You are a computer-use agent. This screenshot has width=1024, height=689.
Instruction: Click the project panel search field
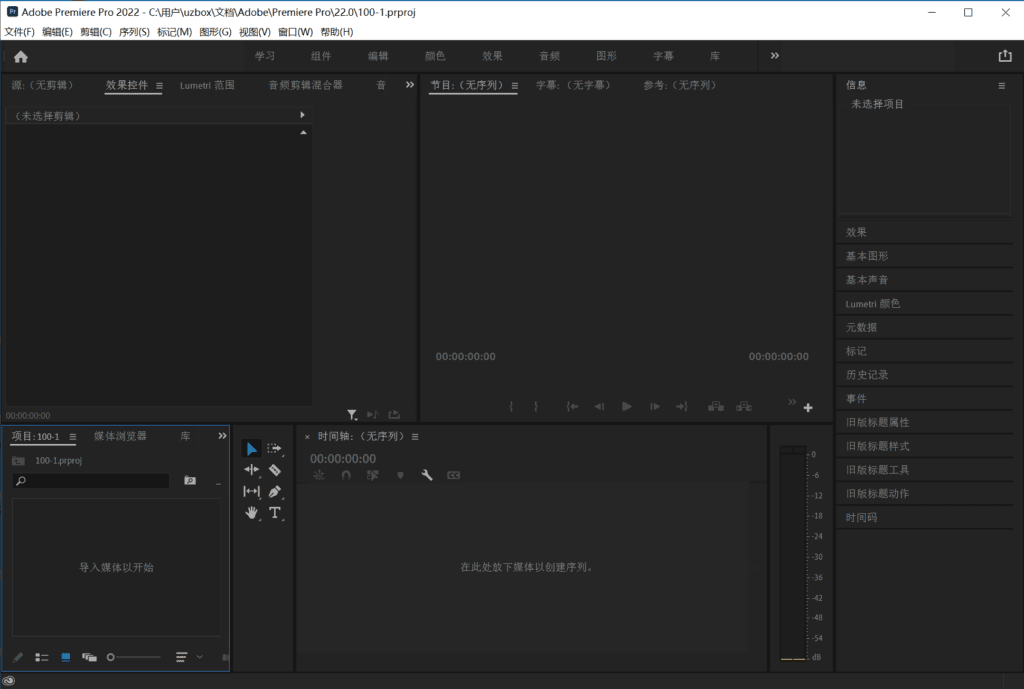[96, 481]
